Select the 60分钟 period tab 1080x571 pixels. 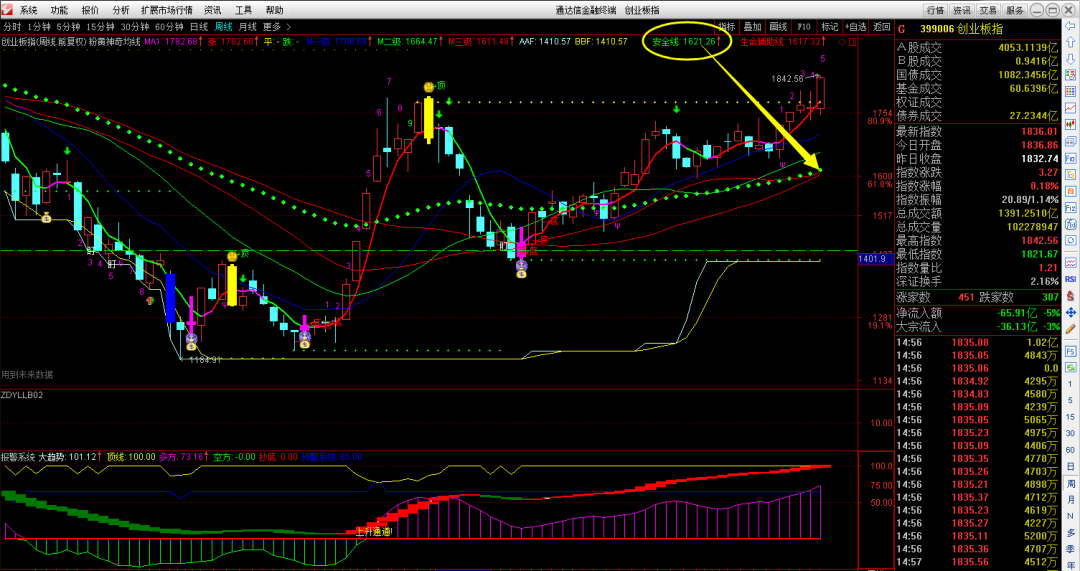[169, 27]
